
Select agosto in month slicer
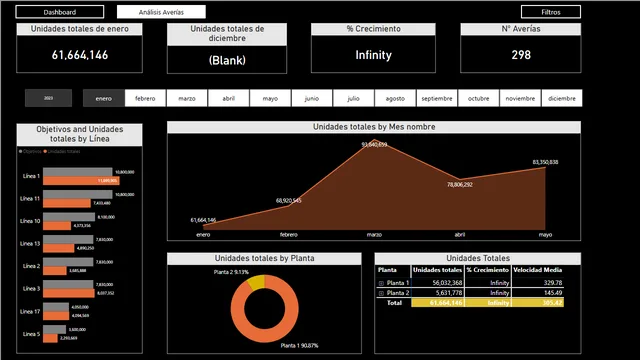pos(395,98)
